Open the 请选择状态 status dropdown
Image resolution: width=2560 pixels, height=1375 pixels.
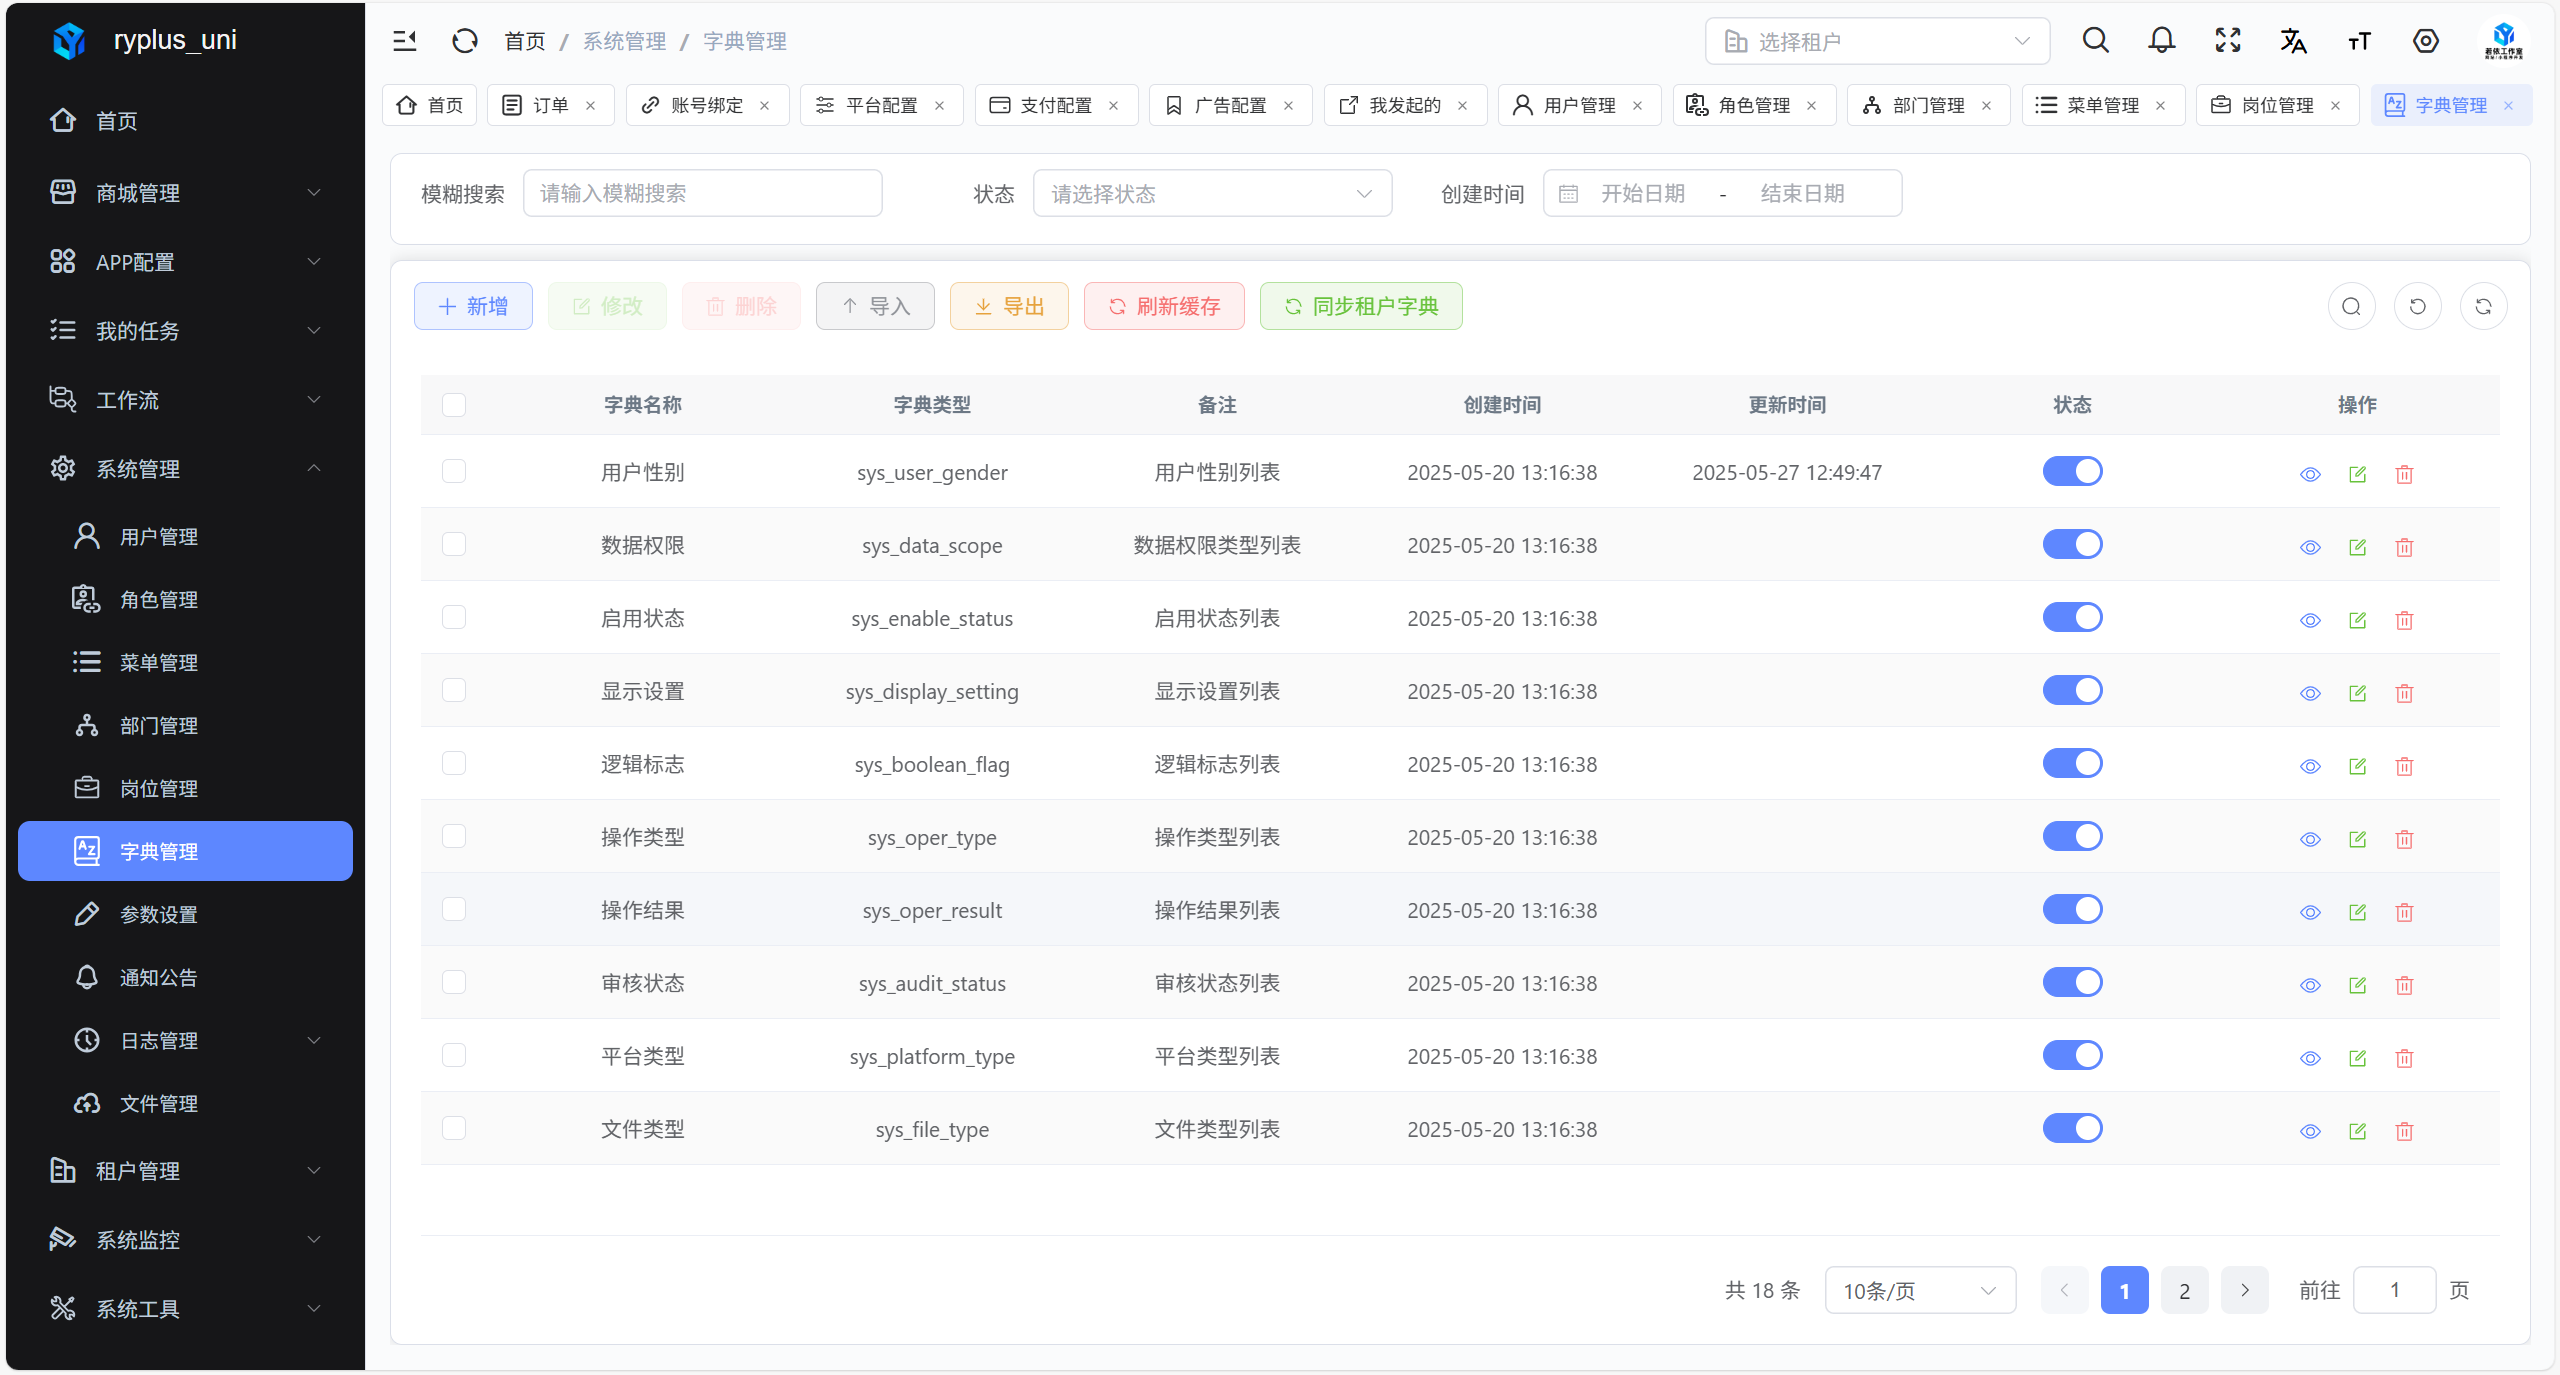(x=1211, y=194)
